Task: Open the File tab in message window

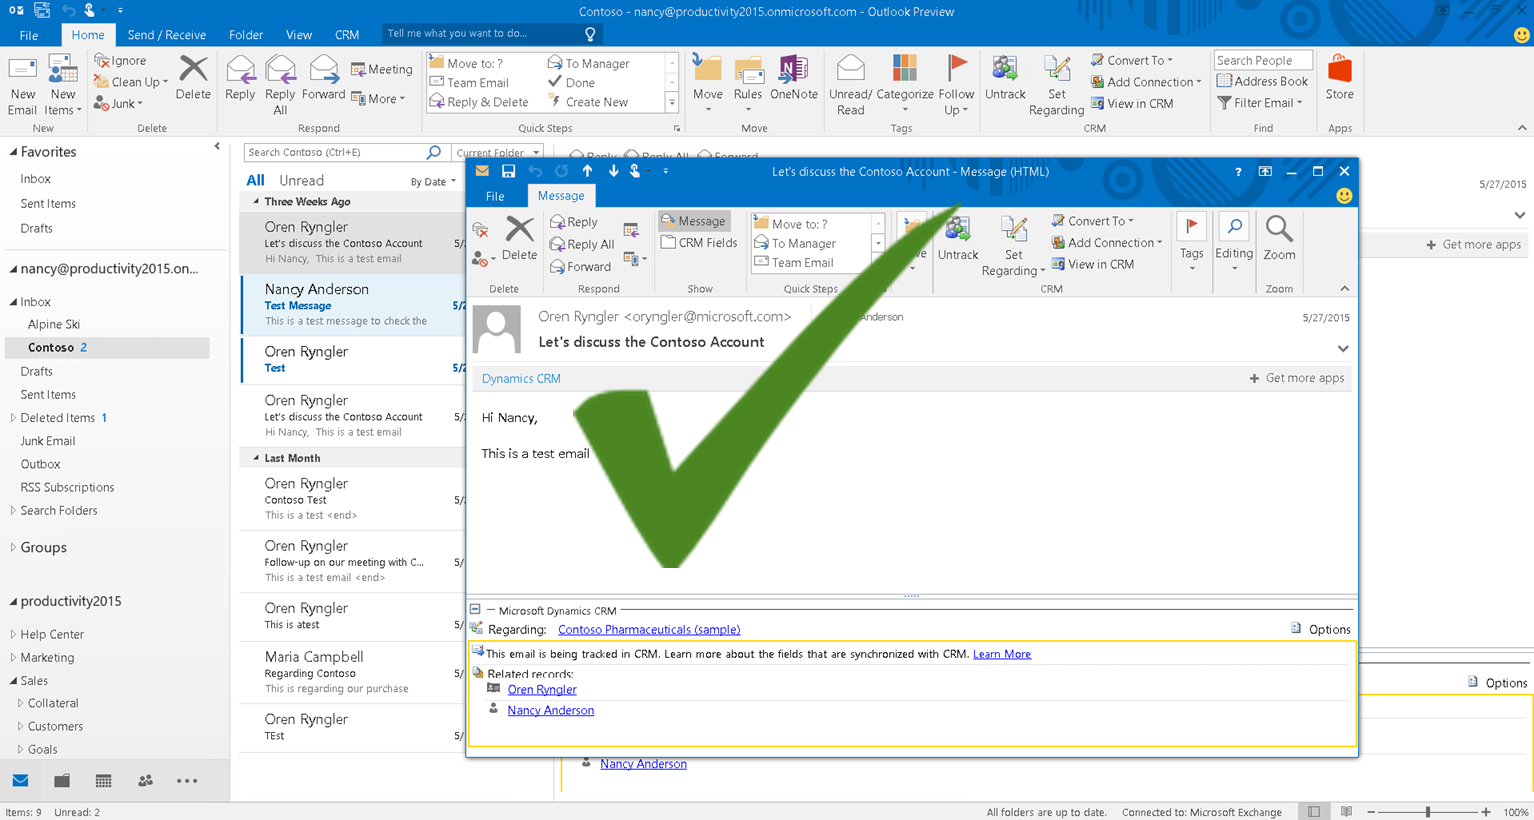Action: tap(495, 196)
